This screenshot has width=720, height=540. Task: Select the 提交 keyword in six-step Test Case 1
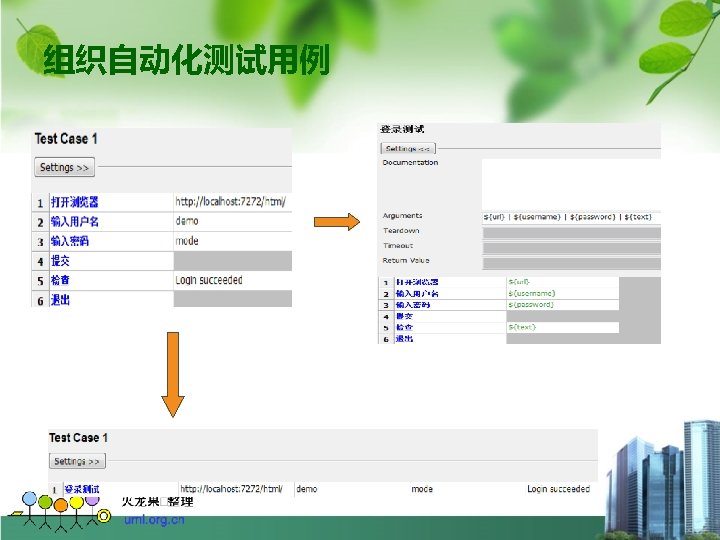pyautogui.click(x=111, y=261)
